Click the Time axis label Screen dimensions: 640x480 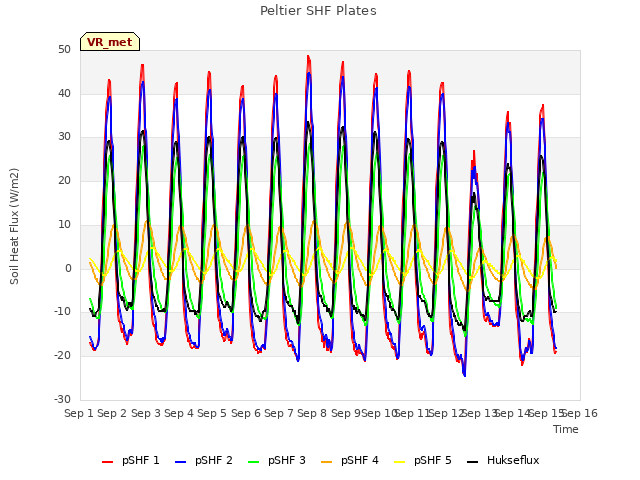click(566, 429)
